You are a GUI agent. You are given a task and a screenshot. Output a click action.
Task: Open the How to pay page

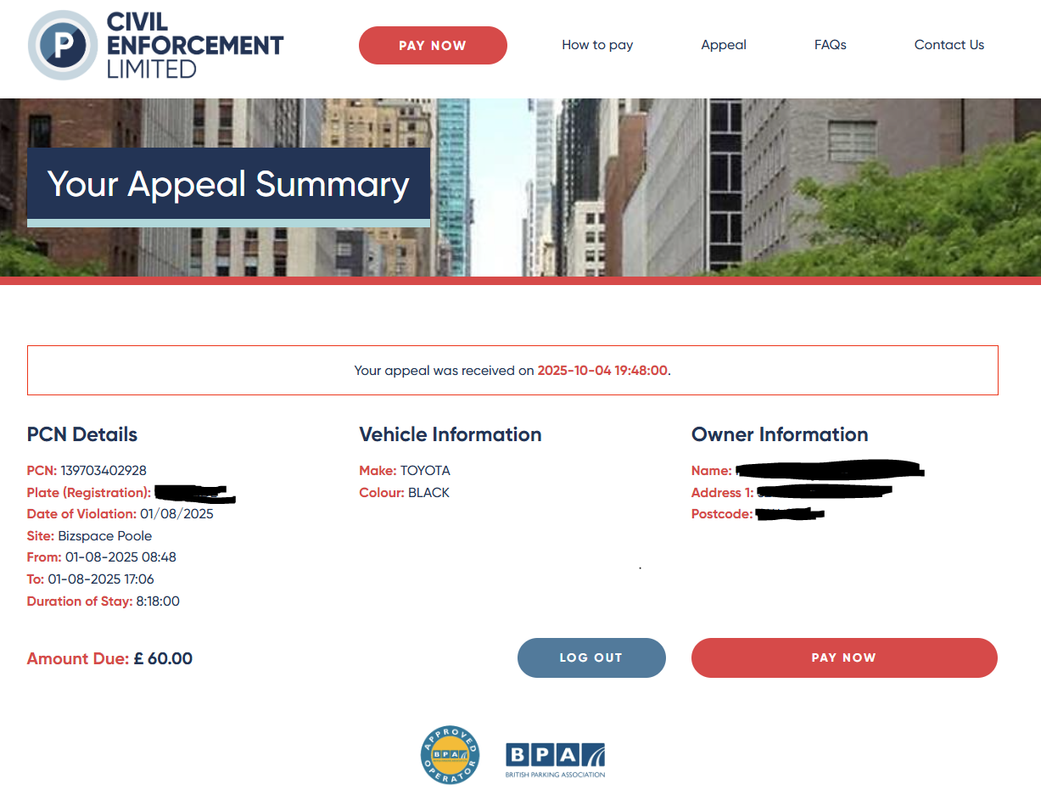tap(598, 44)
